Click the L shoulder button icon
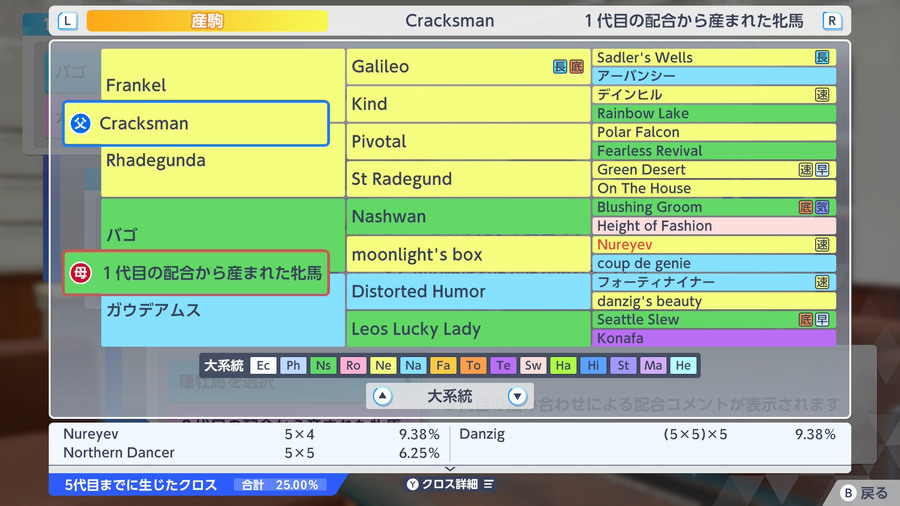The width and height of the screenshot is (900, 506). [68, 21]
